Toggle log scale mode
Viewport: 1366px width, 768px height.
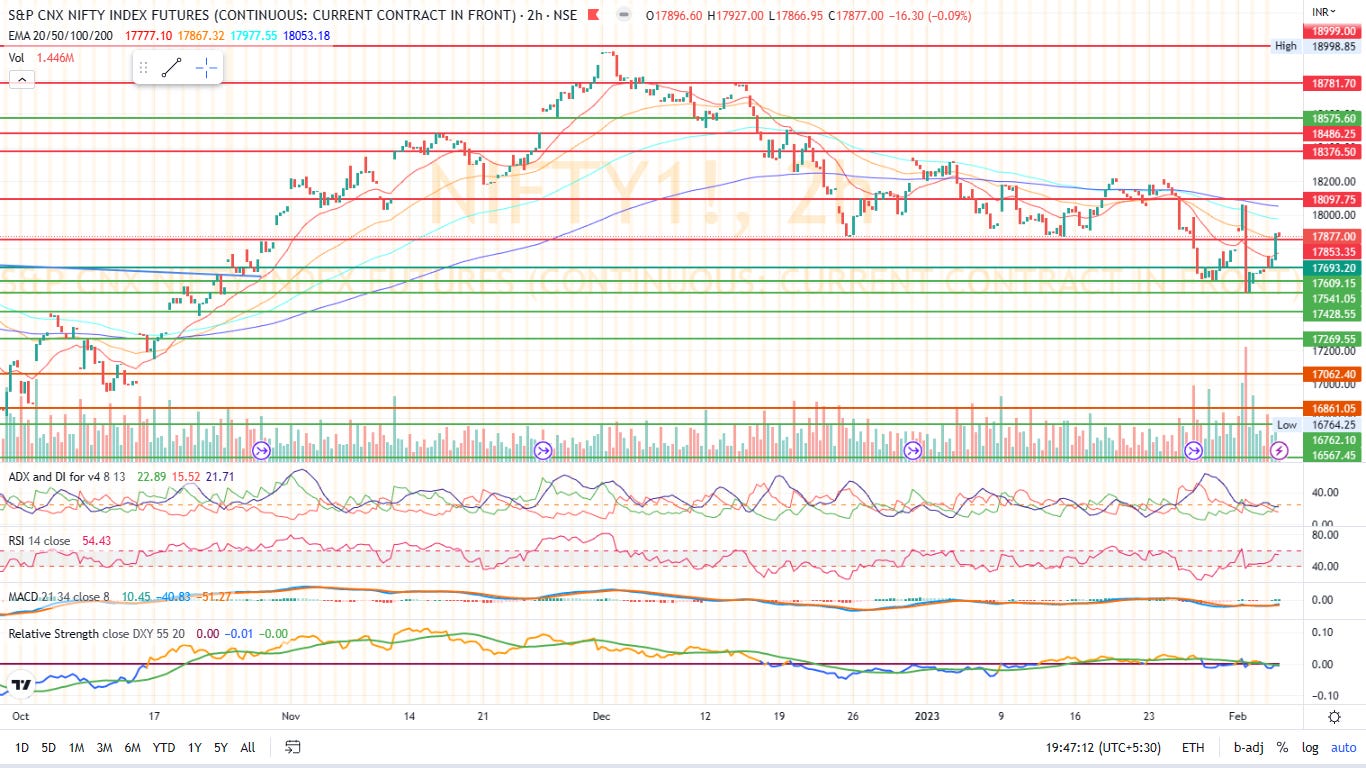(1310, 747)
